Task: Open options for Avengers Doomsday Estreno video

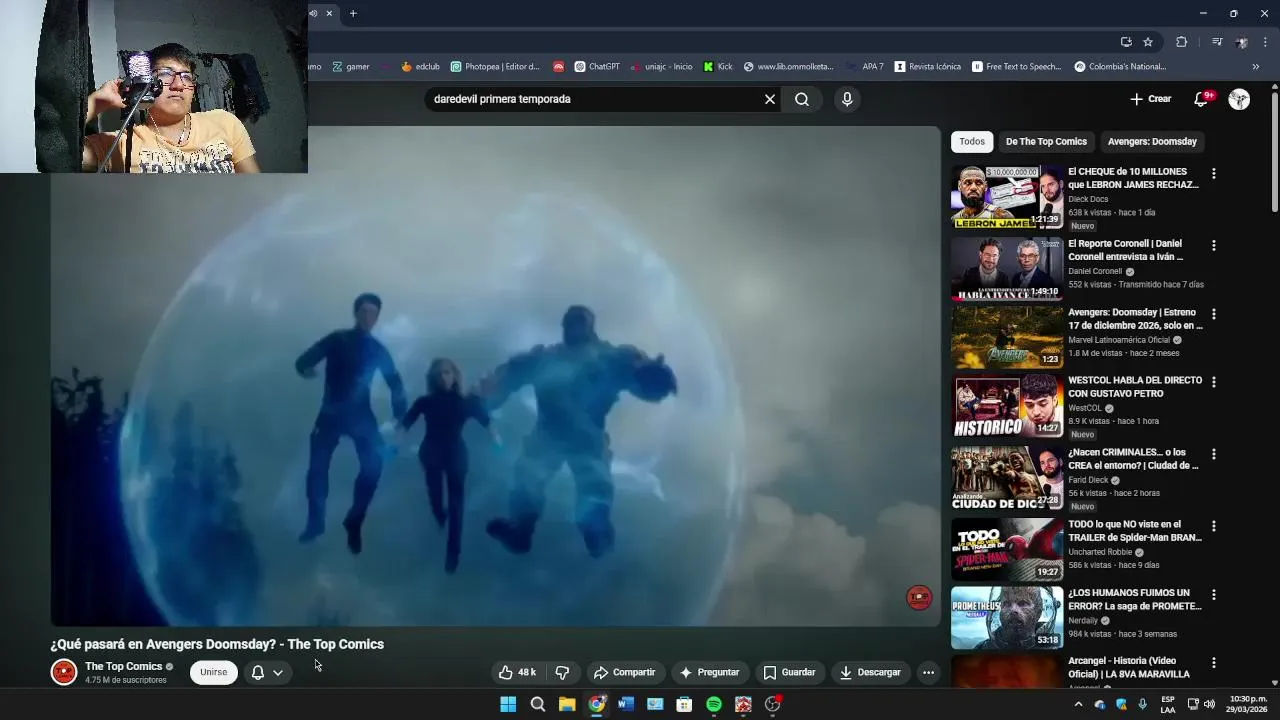Action: click(1214, 314)
